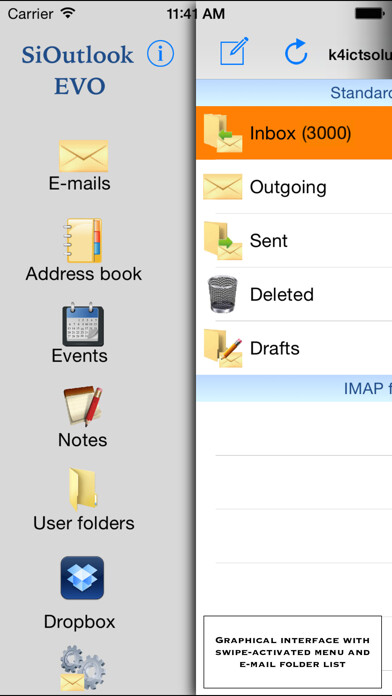Tap the Events menu label
392x696 pixels.
79,356
